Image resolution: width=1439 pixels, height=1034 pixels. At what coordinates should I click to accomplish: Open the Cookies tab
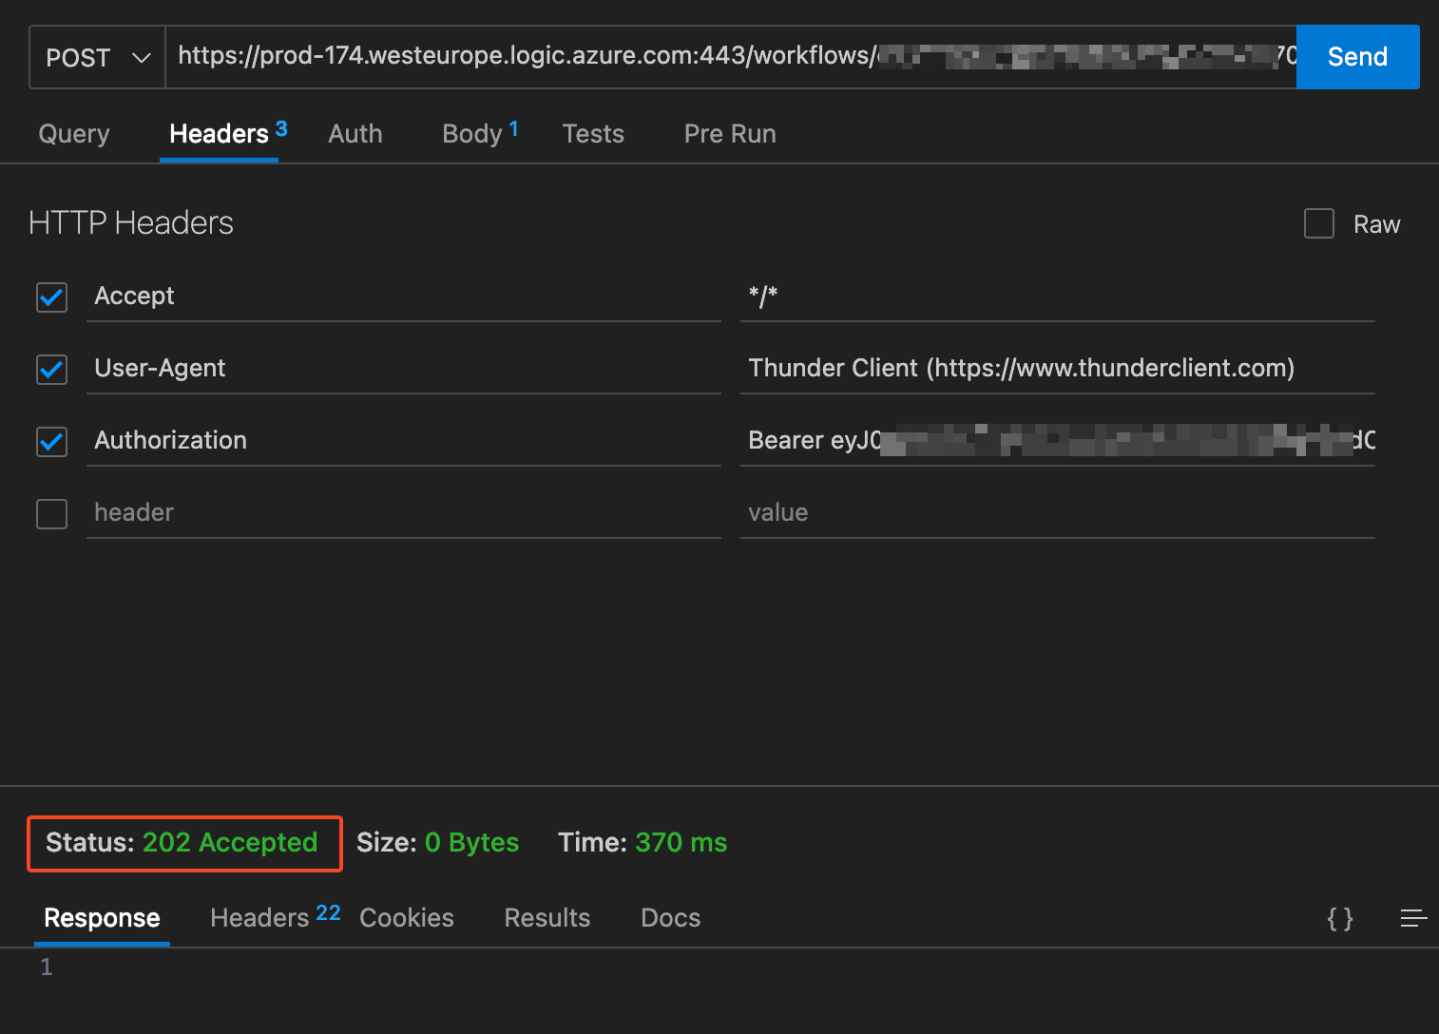click(x=406, y=917)
